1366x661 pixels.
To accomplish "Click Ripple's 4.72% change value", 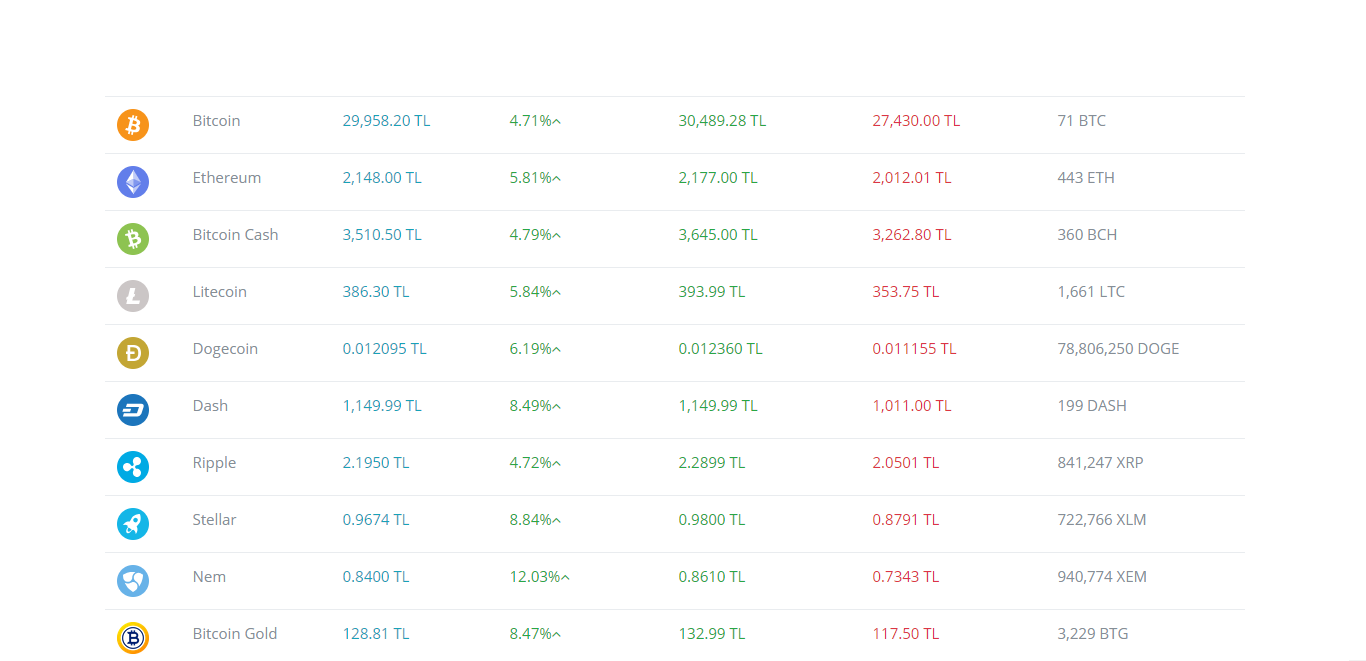I will pos(535,463).
